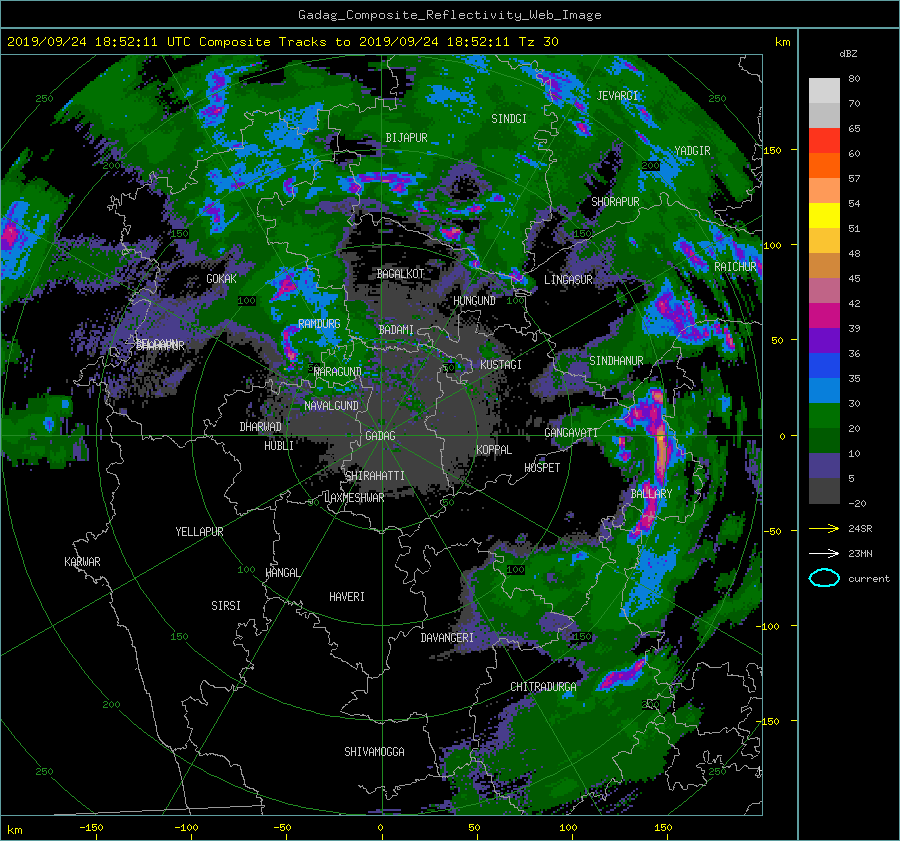Viewport: 900px width, 841px height.
Task: Click the white 23MN arrow legend icon
Action: click(824, 553)
